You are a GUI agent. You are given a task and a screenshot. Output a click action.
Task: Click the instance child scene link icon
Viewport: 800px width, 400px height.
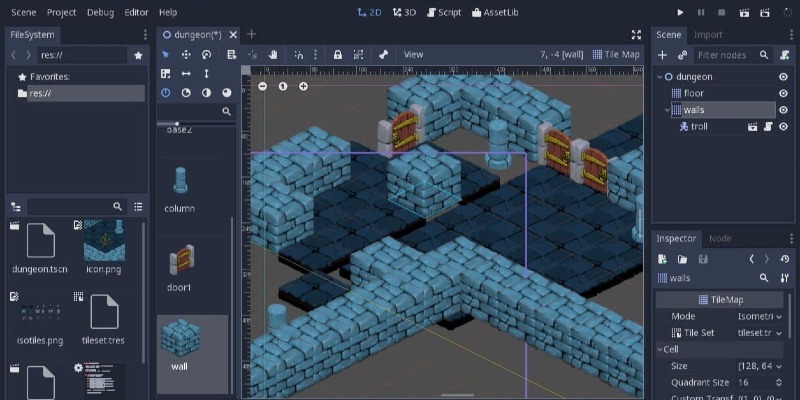click(683, 55)
